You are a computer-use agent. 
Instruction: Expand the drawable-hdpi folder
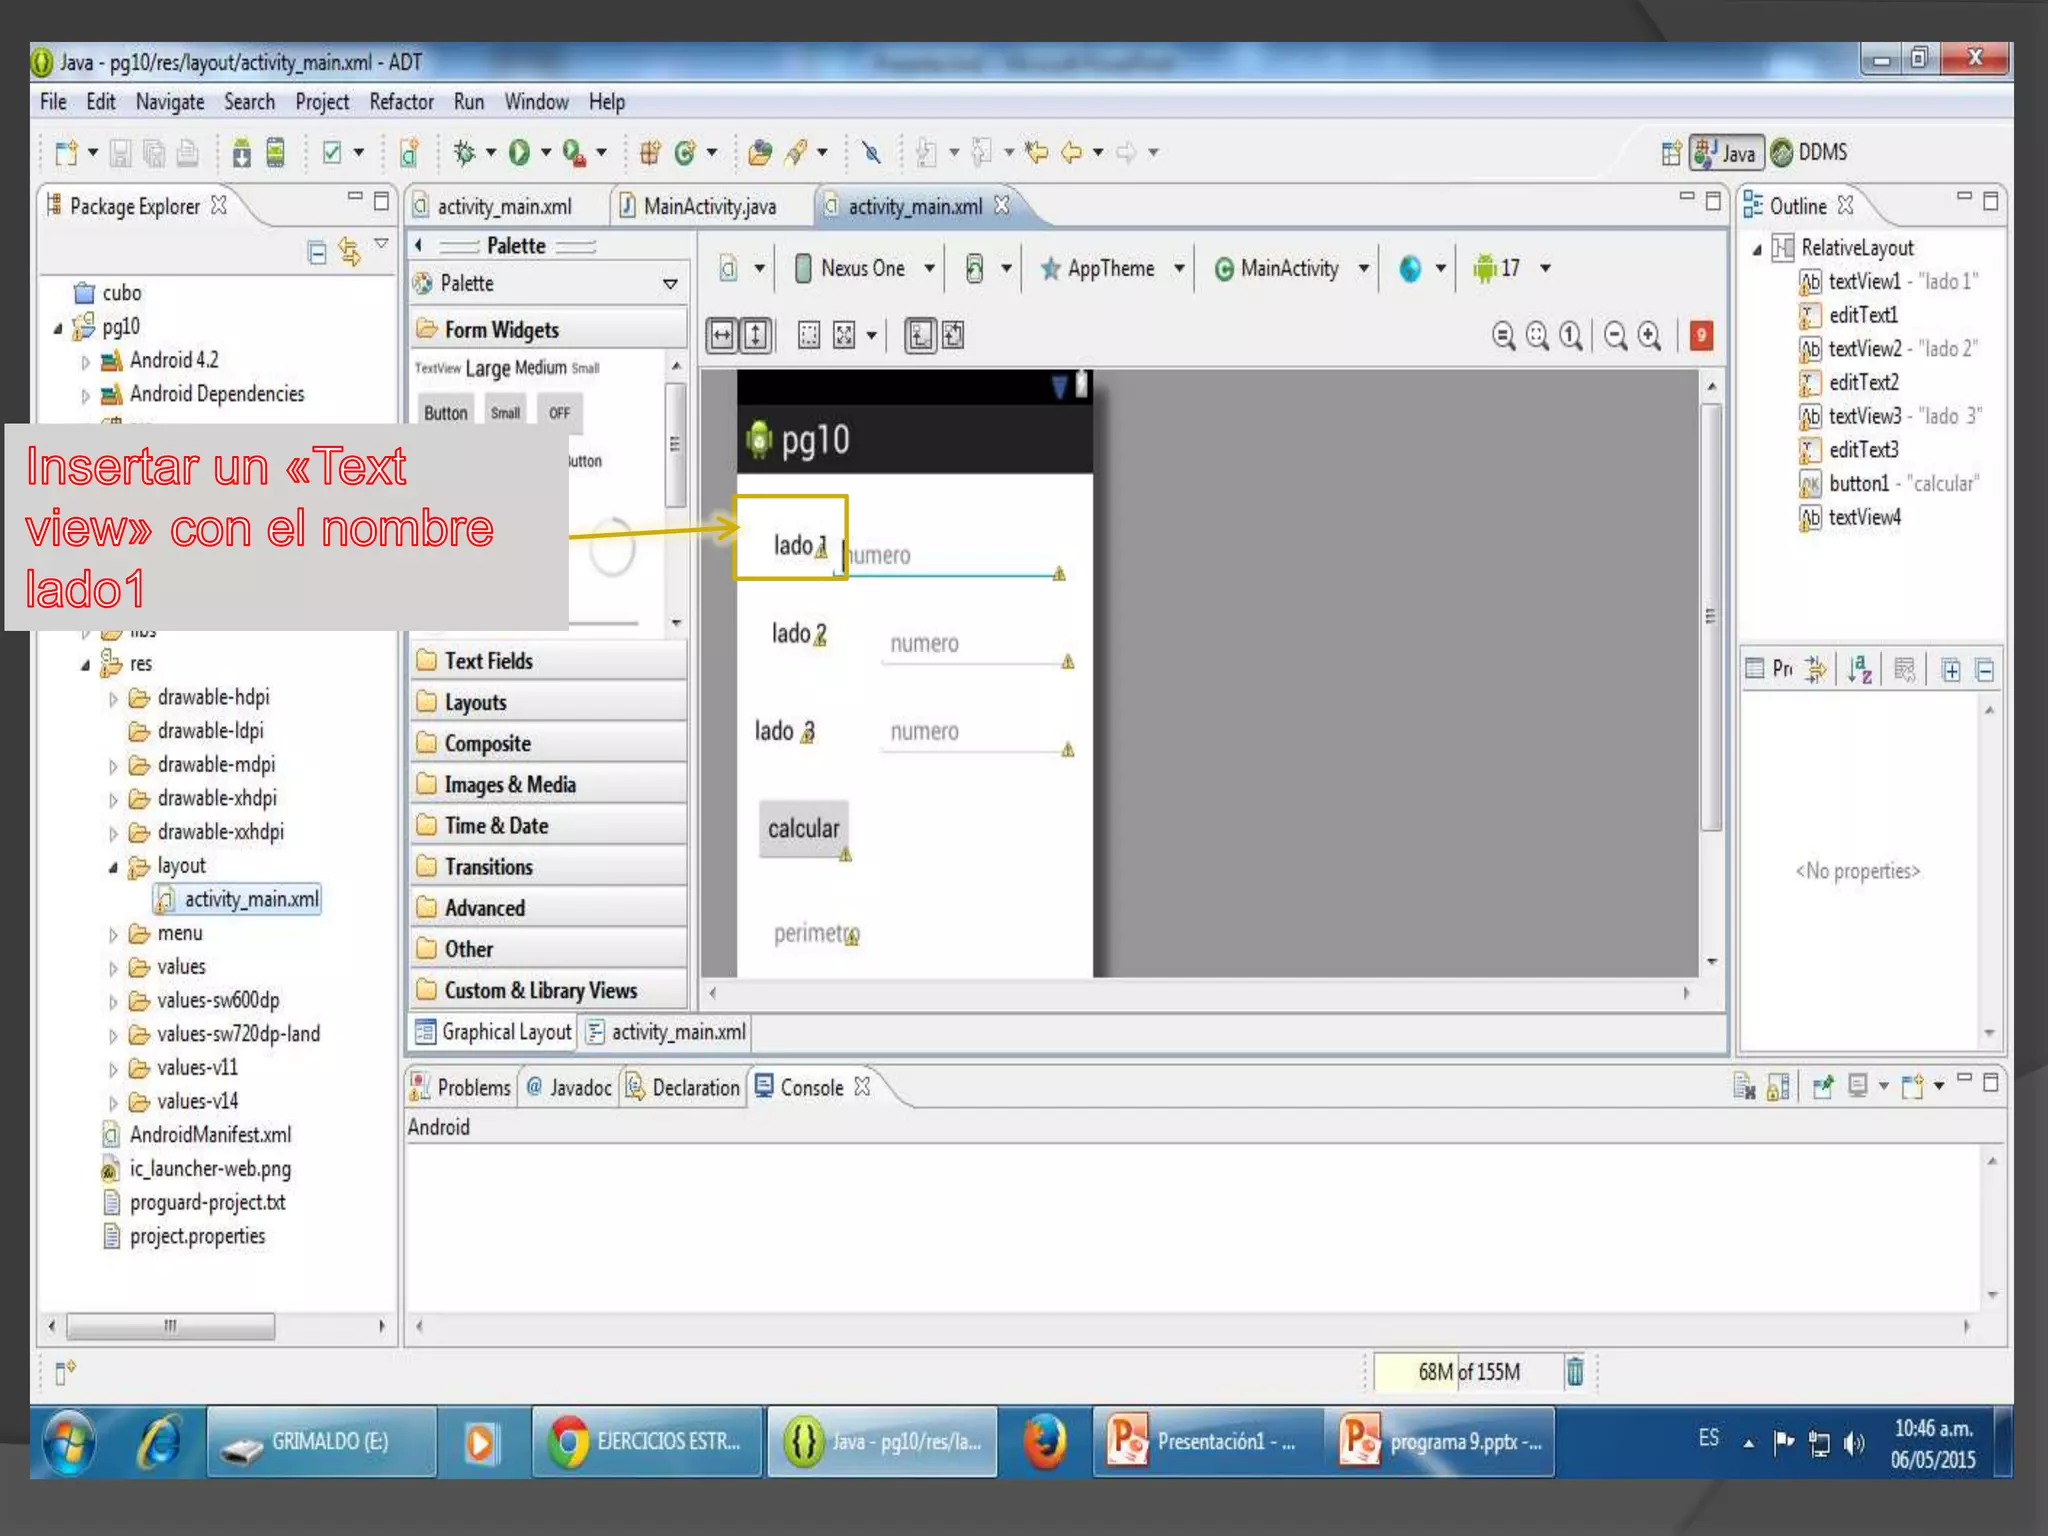tap(113, 699)
